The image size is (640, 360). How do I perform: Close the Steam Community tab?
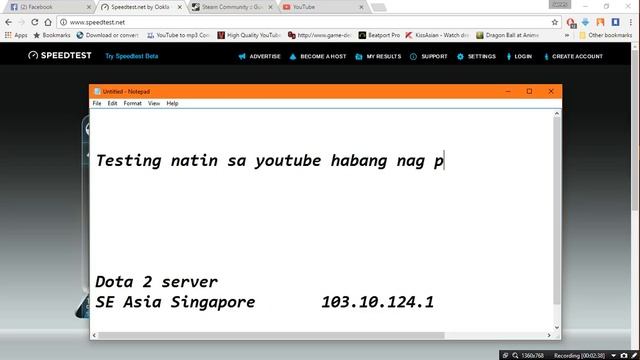[270, 7]
